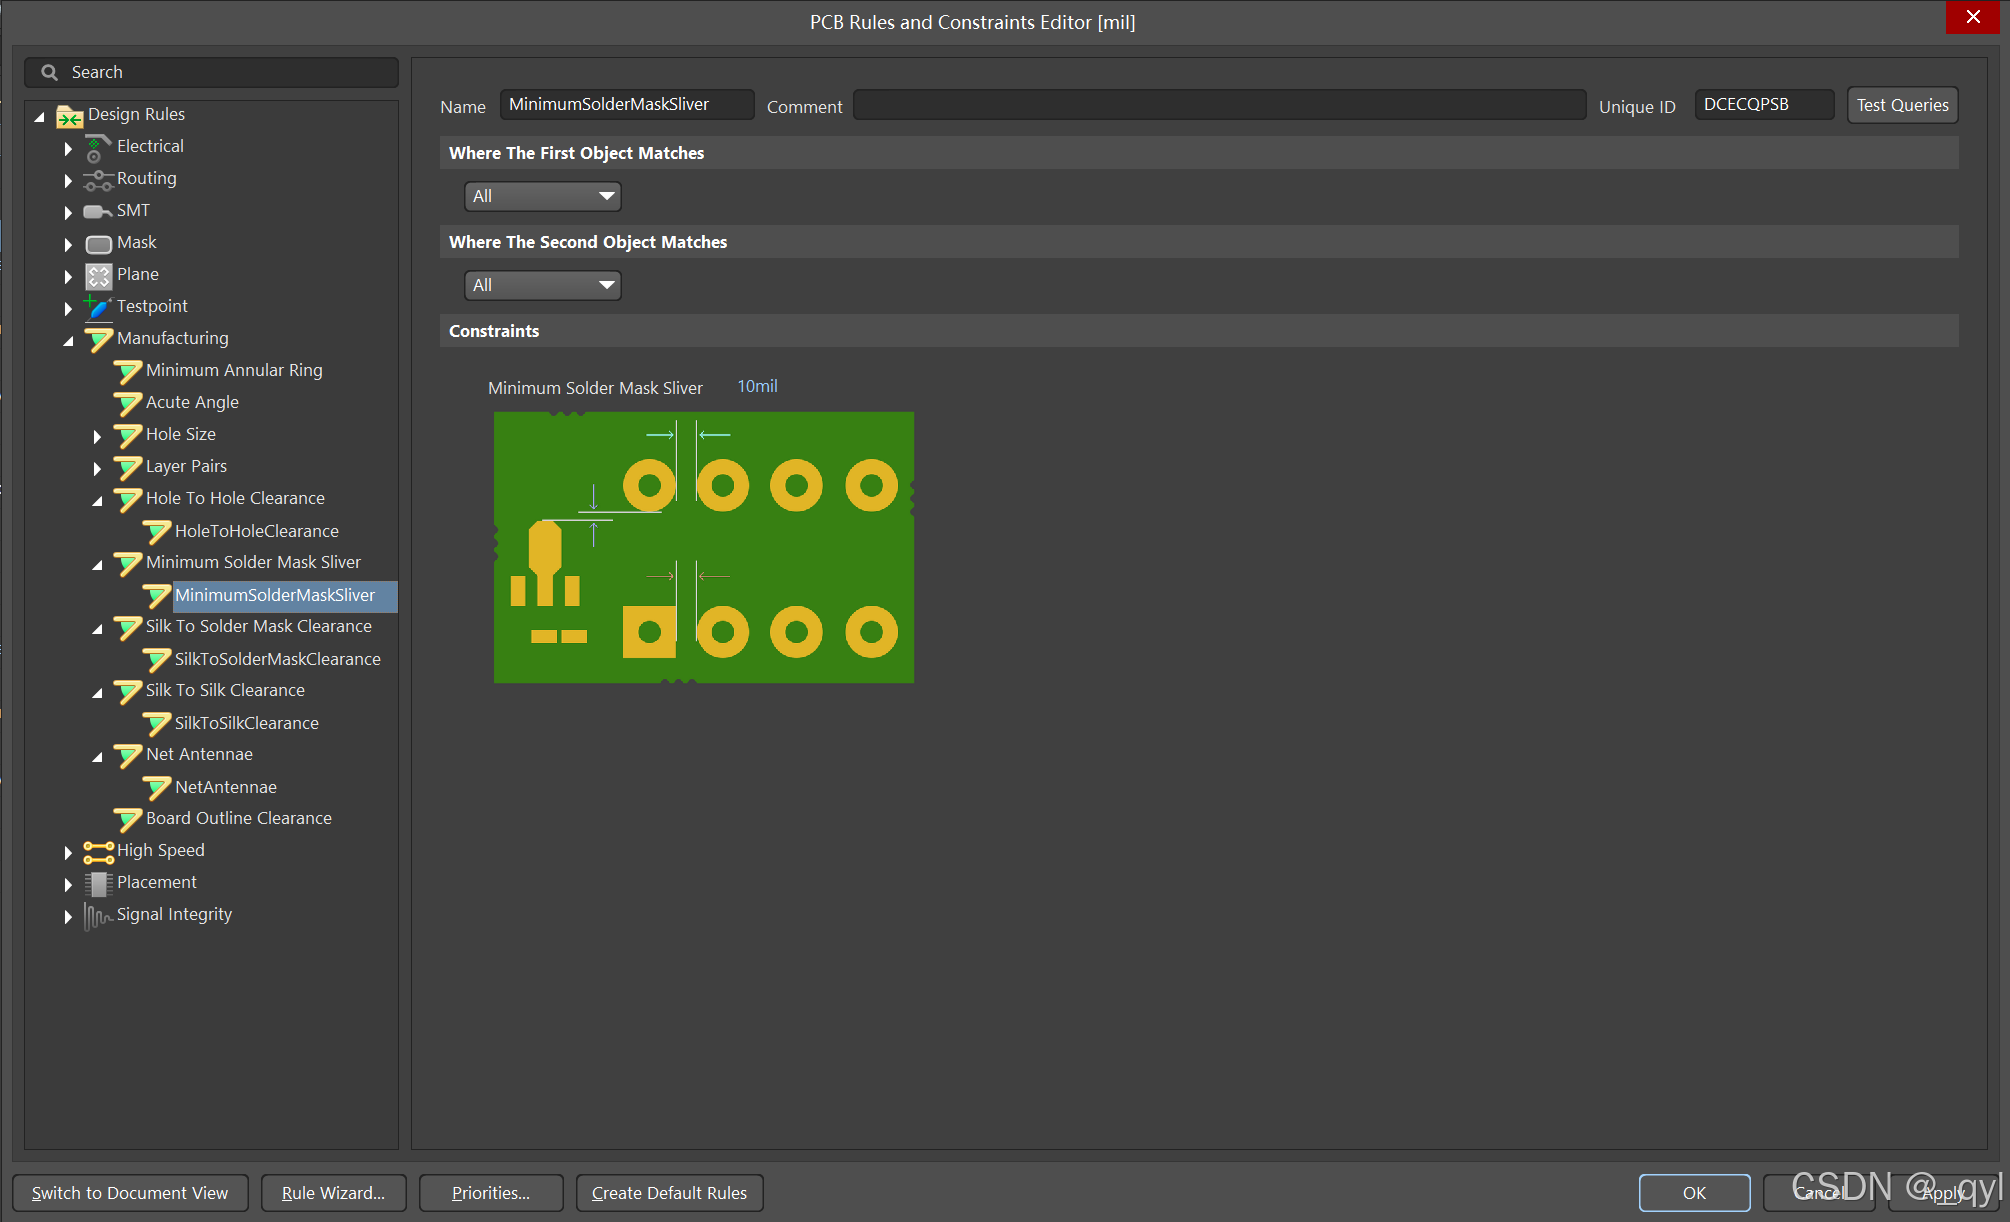Click the Electrical rules category icon

[x=97, y=148]
